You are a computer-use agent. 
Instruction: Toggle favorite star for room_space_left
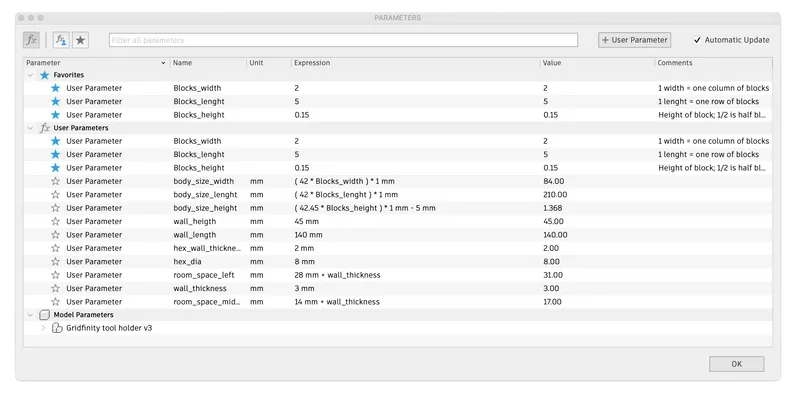coord(56,275)
